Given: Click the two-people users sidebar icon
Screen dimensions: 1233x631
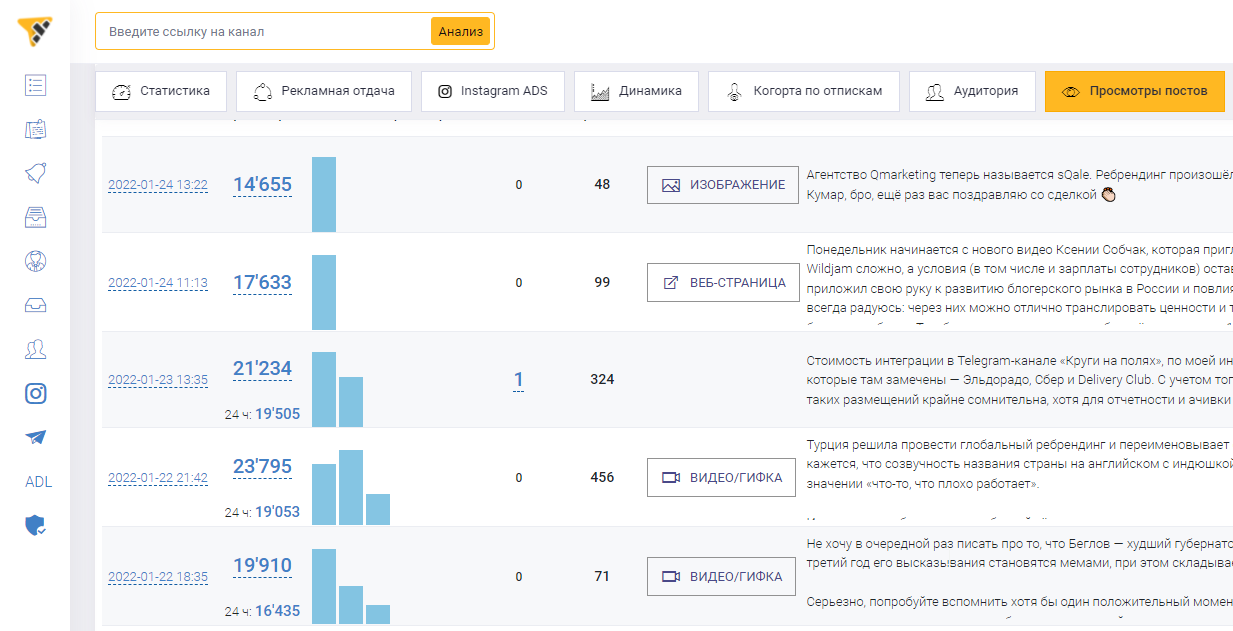Looking at the screenshot, I should click(x=36, y=350).
